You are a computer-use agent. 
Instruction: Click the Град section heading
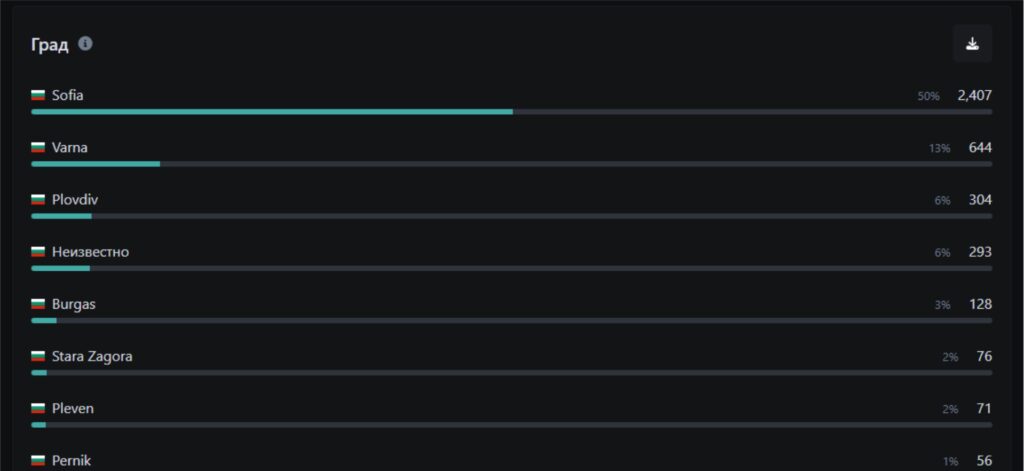point(50,45)
